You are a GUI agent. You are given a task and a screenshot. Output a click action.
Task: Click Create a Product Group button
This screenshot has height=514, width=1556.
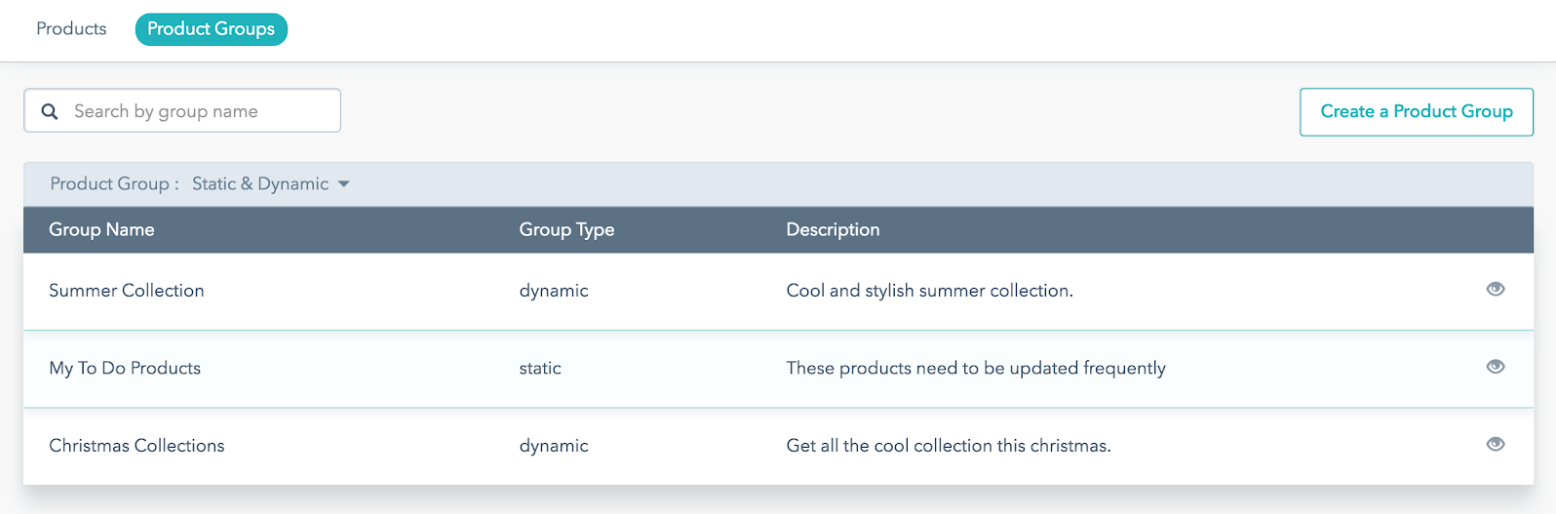click(1416, 111)
